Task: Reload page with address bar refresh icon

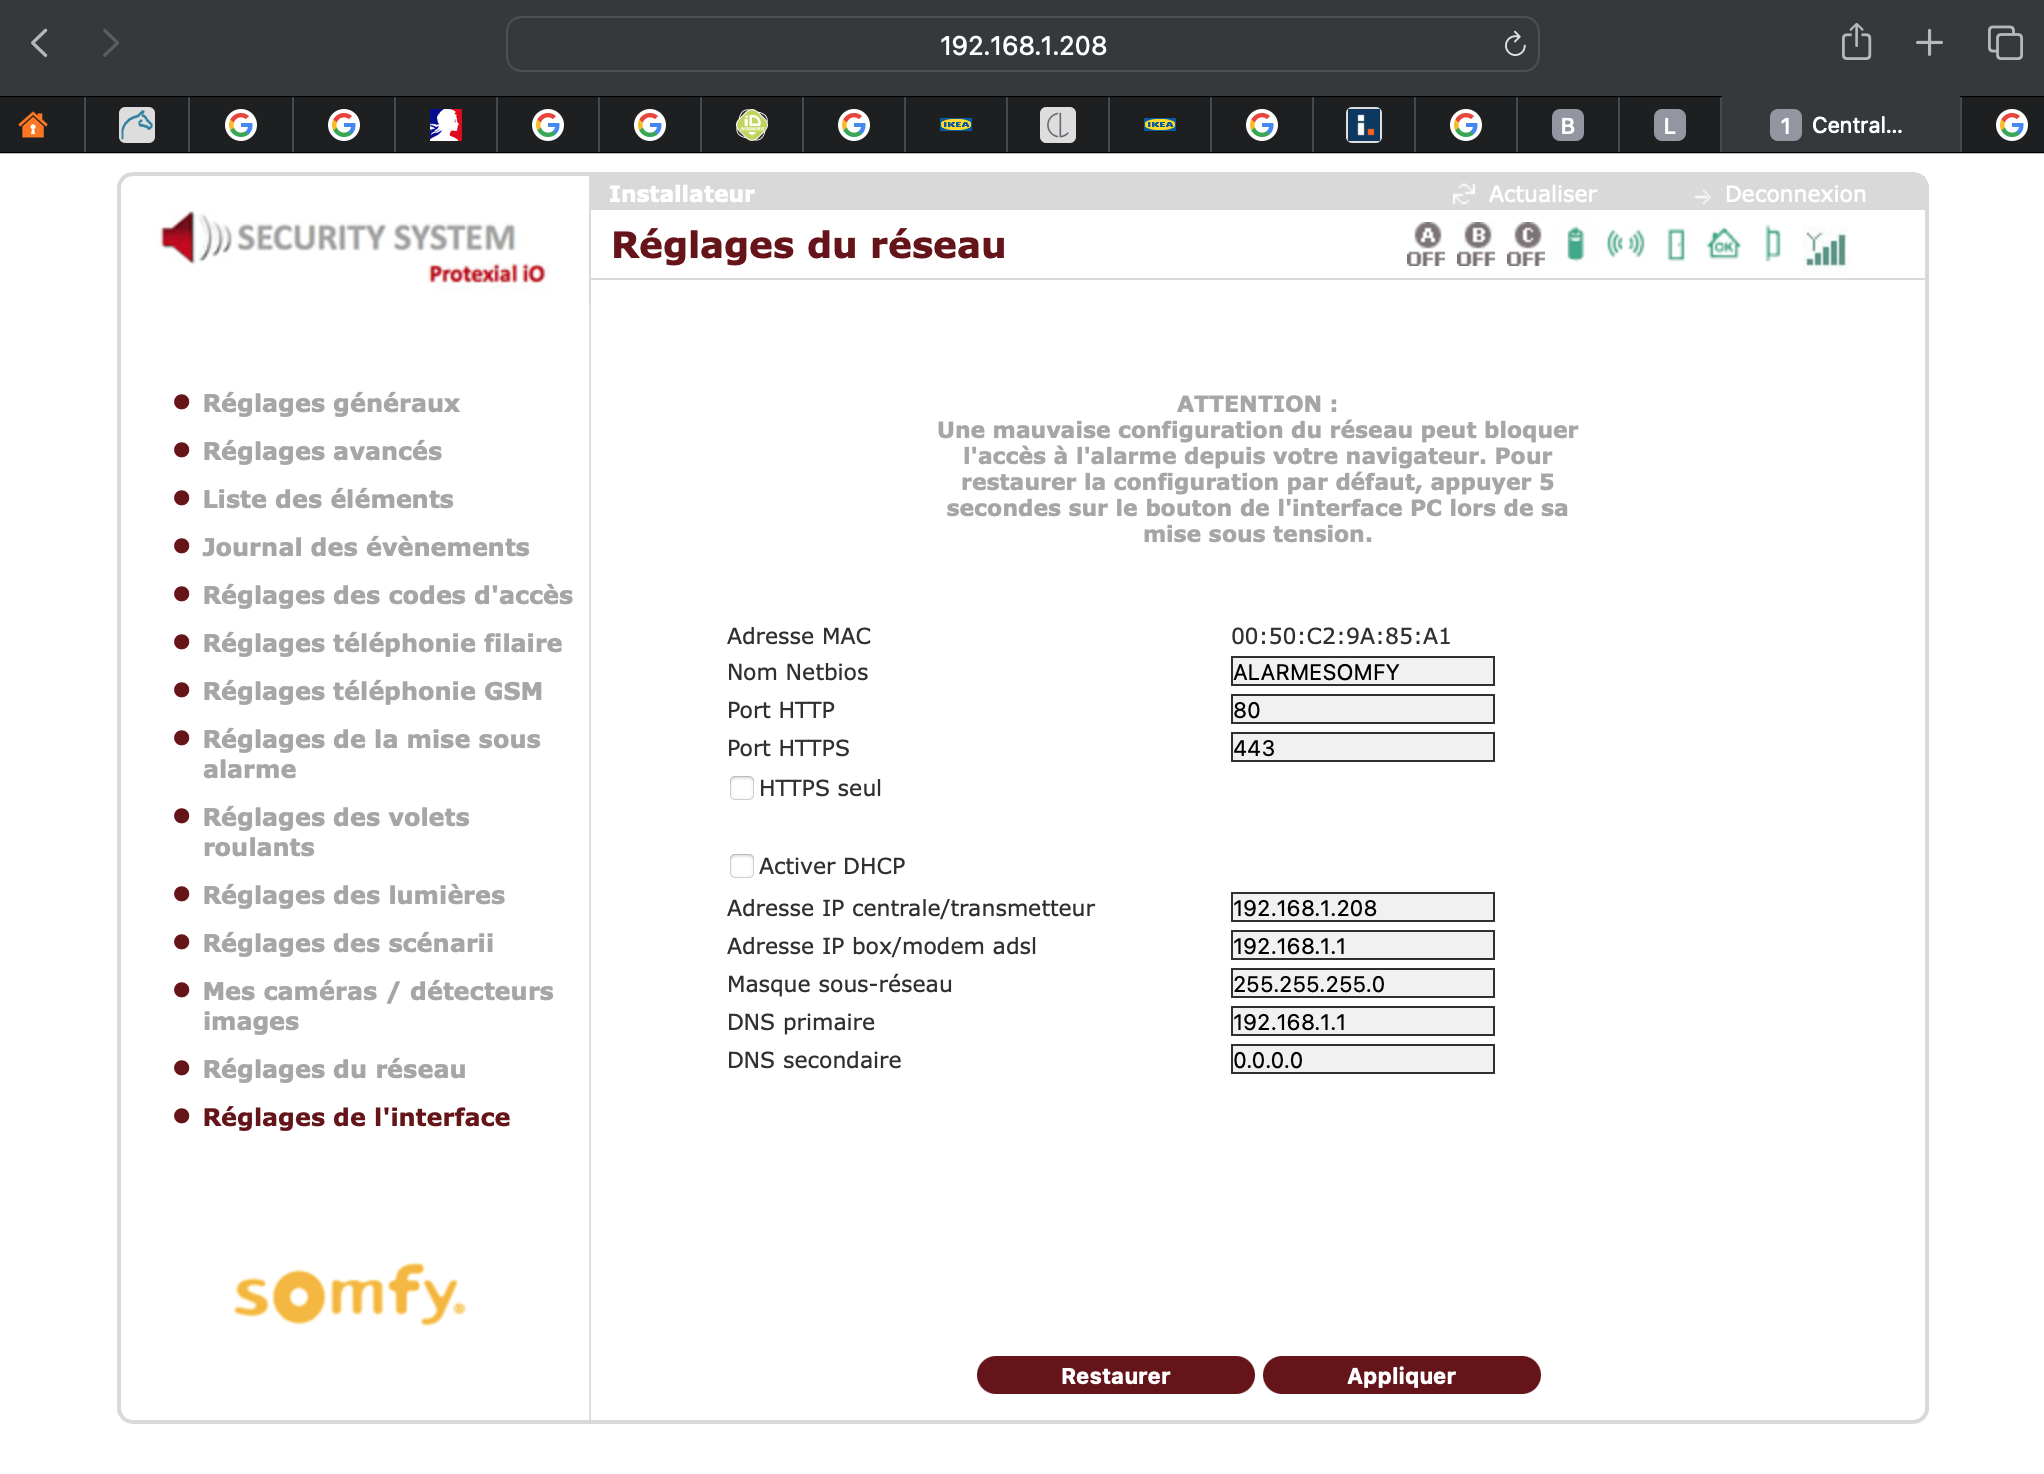Action: pyautogui.click(x=1514, y=44)
